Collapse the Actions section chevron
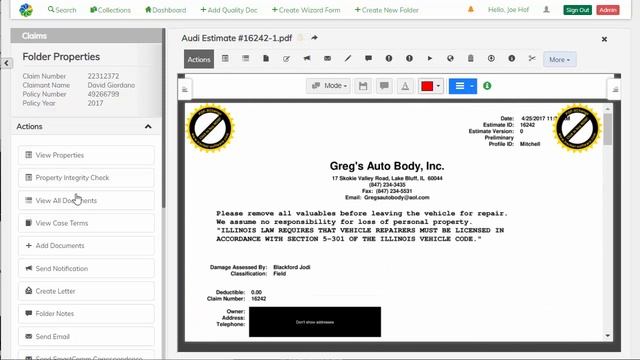 (148, 127)
